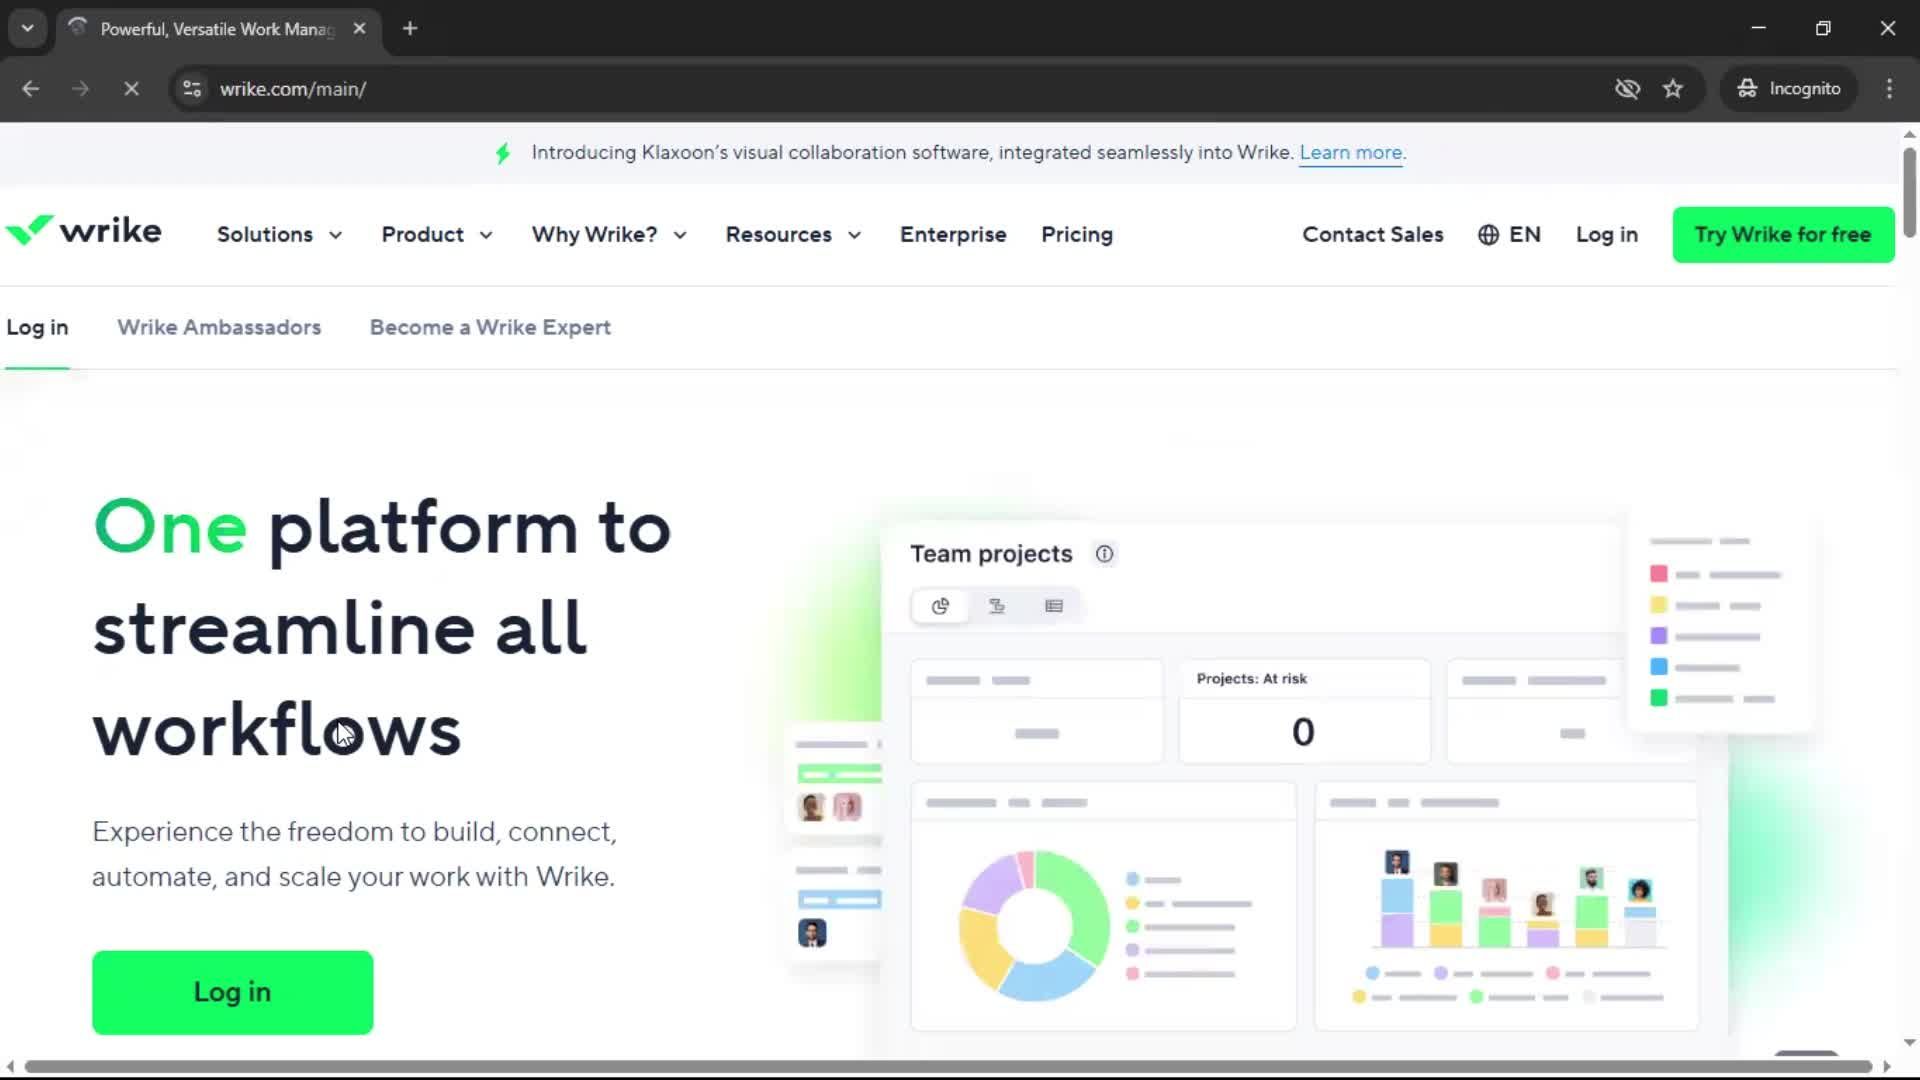Change language via EN selector
The image size is (1920, 1080).
tap(1509, 235)
